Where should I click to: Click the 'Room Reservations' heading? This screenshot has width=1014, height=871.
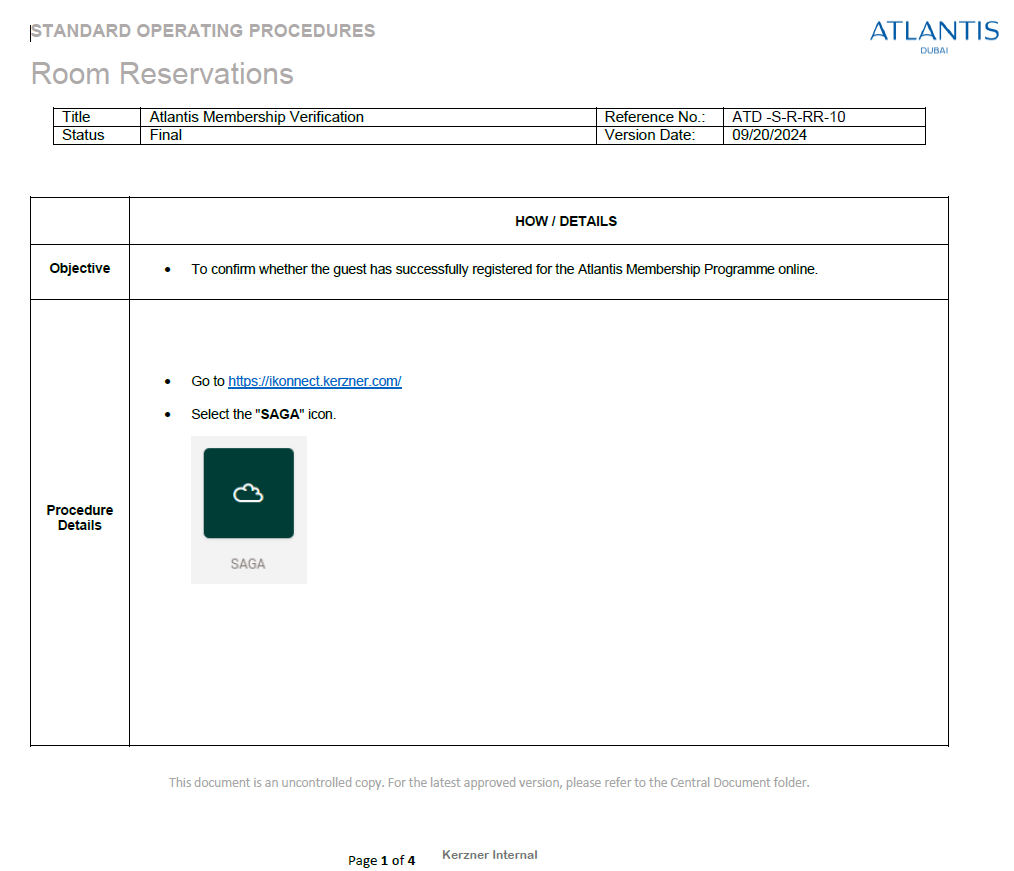coord(162,74)
